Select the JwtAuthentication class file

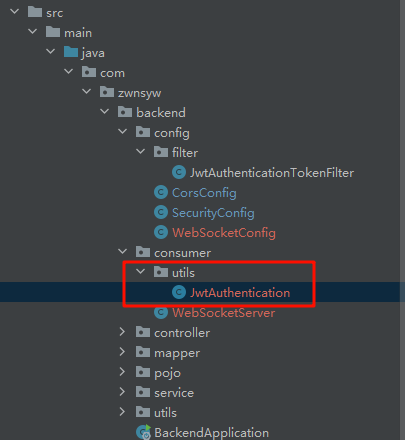click(240, 292)
